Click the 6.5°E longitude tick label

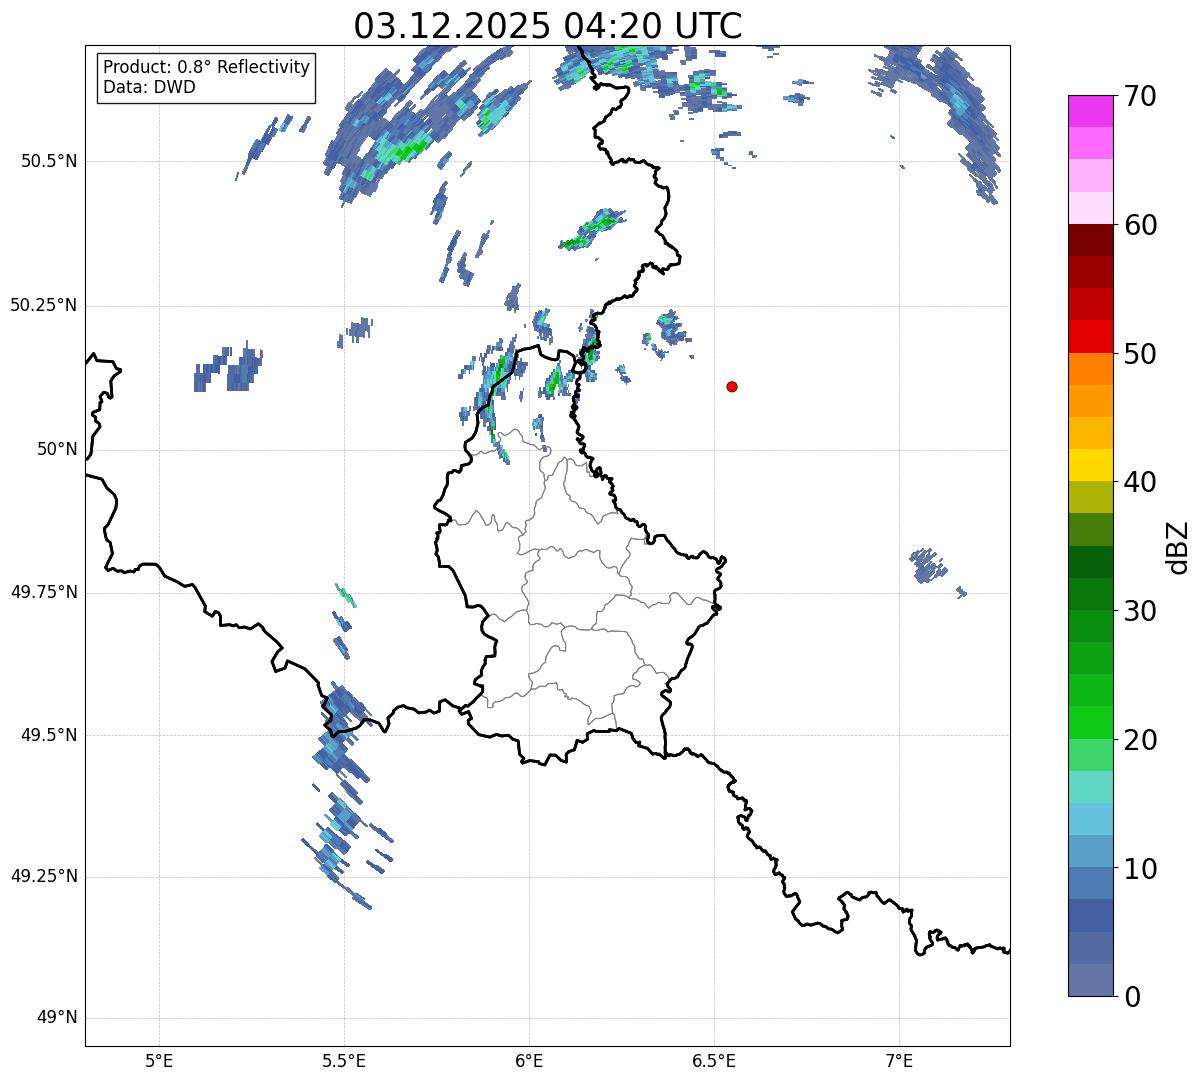coord(714,1060)
